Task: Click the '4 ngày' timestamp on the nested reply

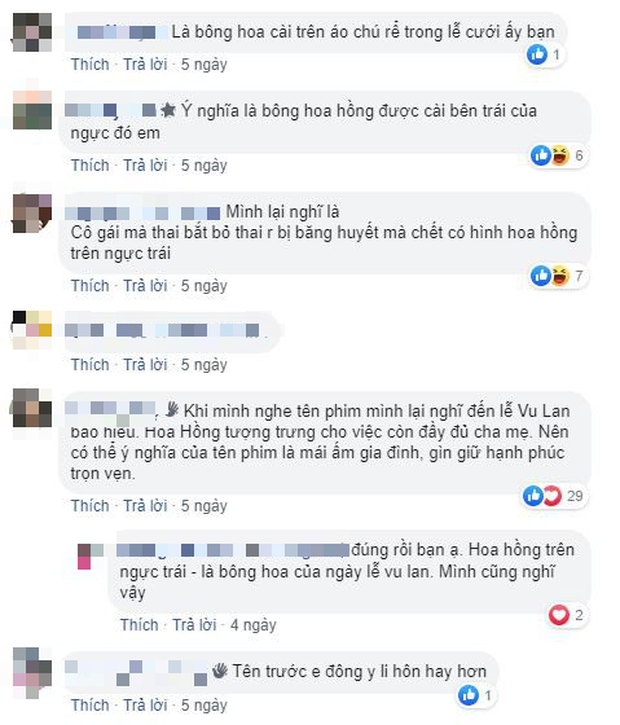Action: pyautogui.click(x=253, y=625)
